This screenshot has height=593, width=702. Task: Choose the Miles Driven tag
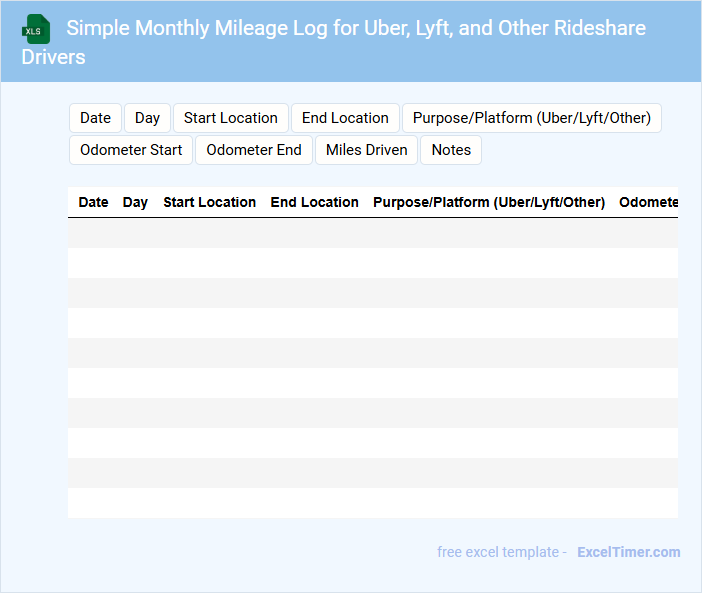click(367, 150)
